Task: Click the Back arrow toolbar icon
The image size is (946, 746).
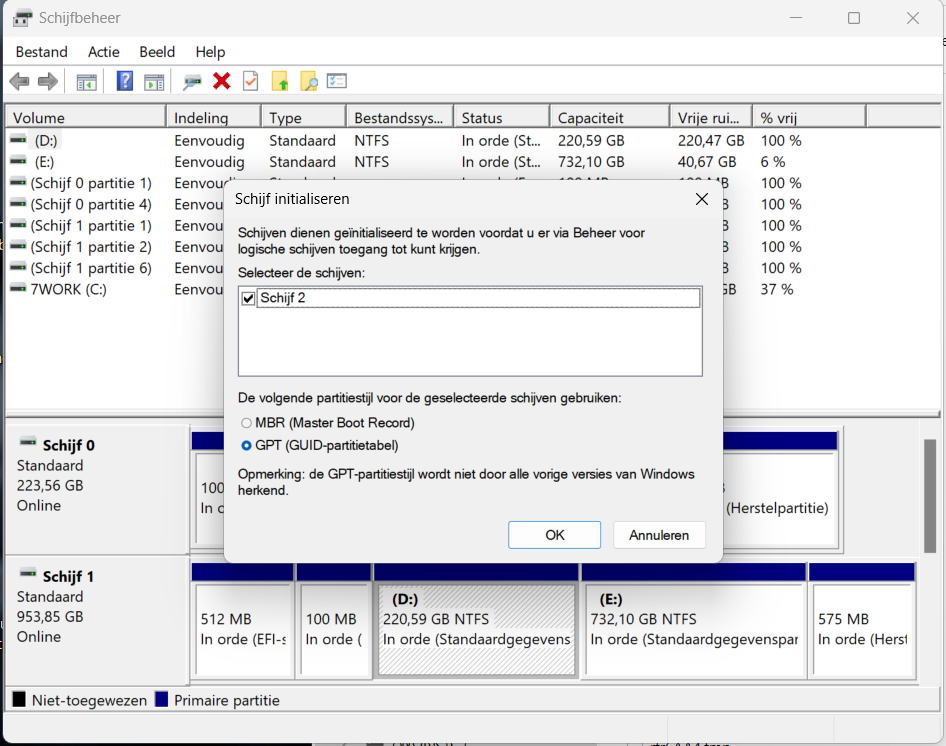Action: point(19,82)
